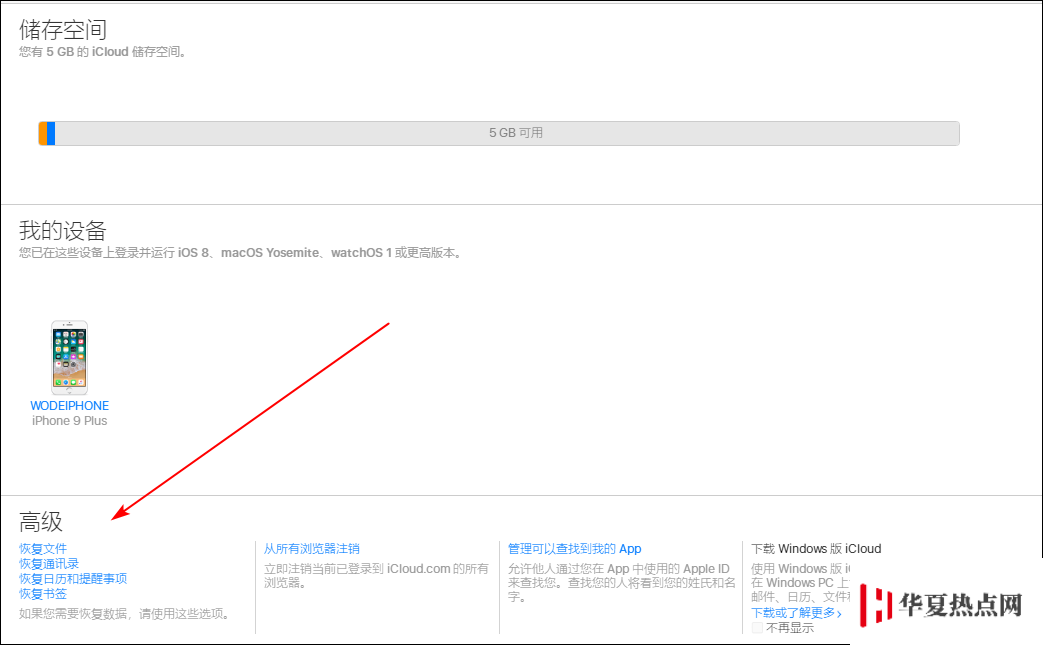Click the blue segment of storage bar
1043x645 pixels.
coord(51,133)
